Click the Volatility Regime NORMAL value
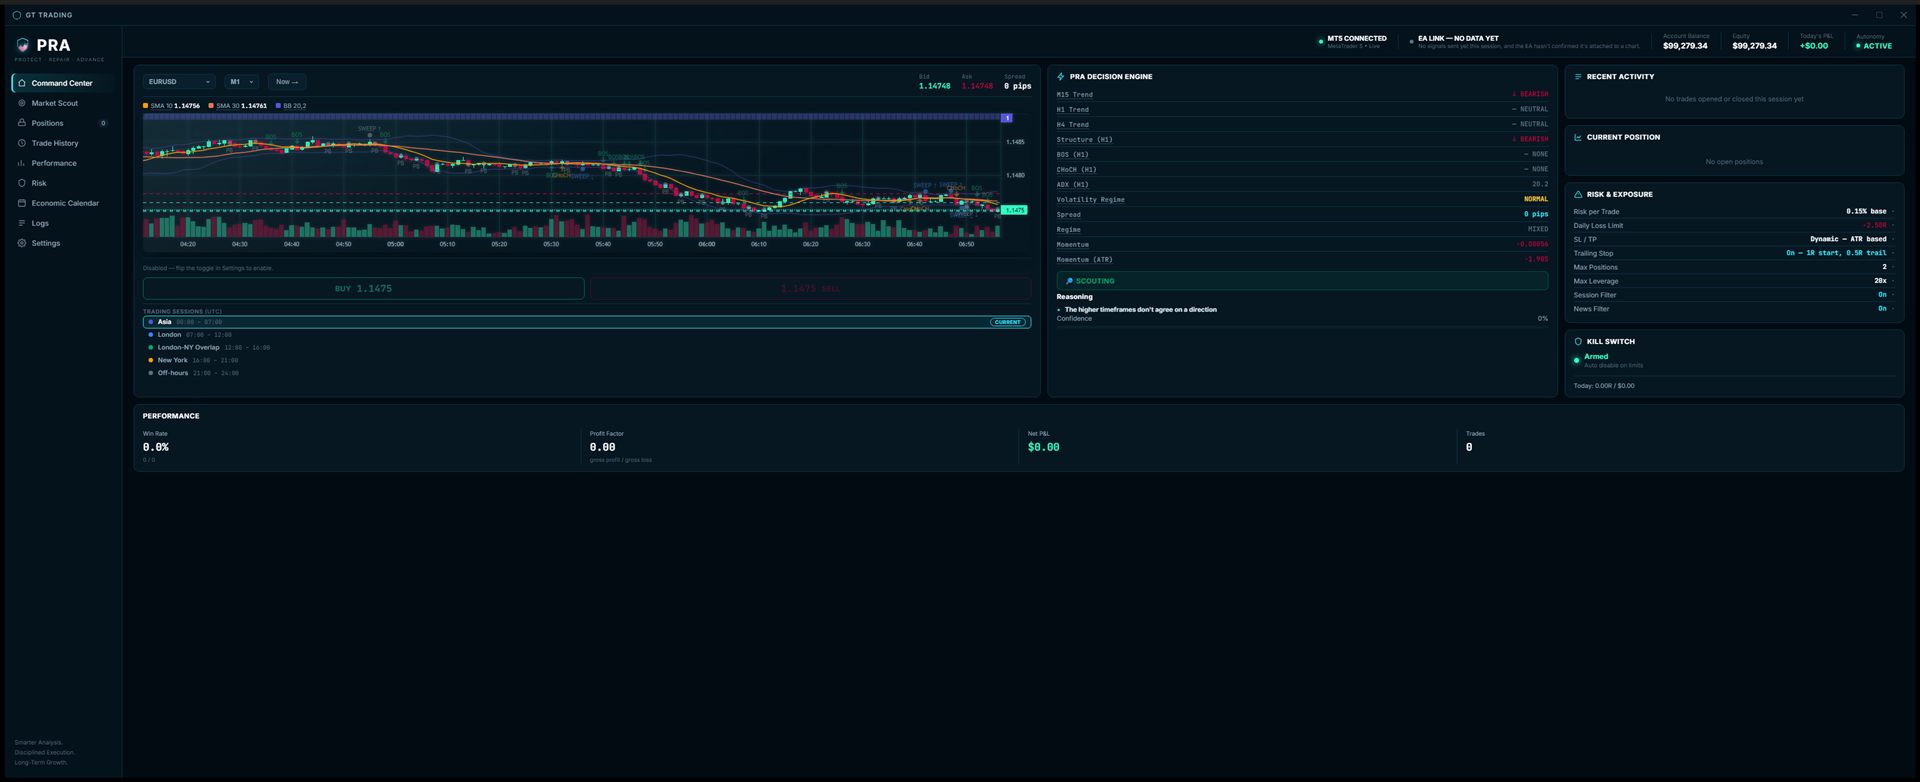 point(1536,199)
